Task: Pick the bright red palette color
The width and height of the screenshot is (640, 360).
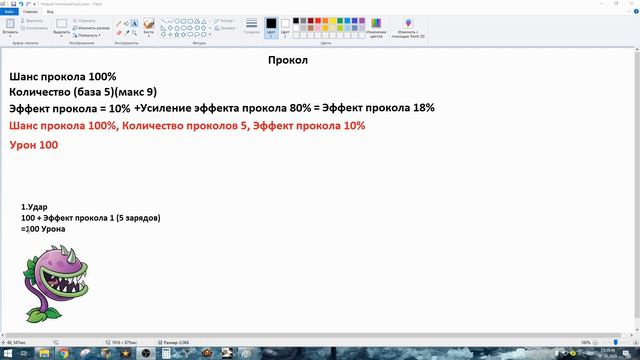Action: (x=318, y=21)
